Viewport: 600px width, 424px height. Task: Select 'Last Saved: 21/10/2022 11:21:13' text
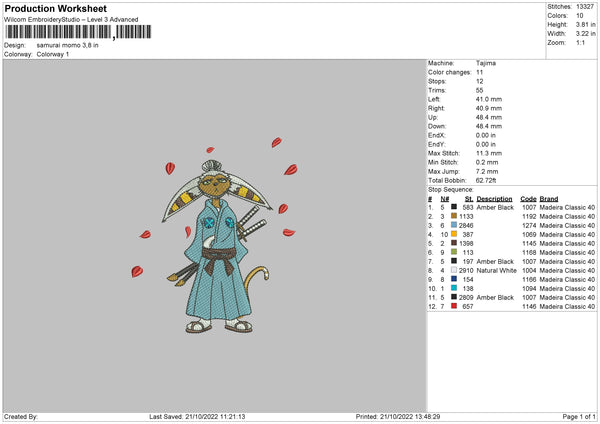(x=197, y=416)
